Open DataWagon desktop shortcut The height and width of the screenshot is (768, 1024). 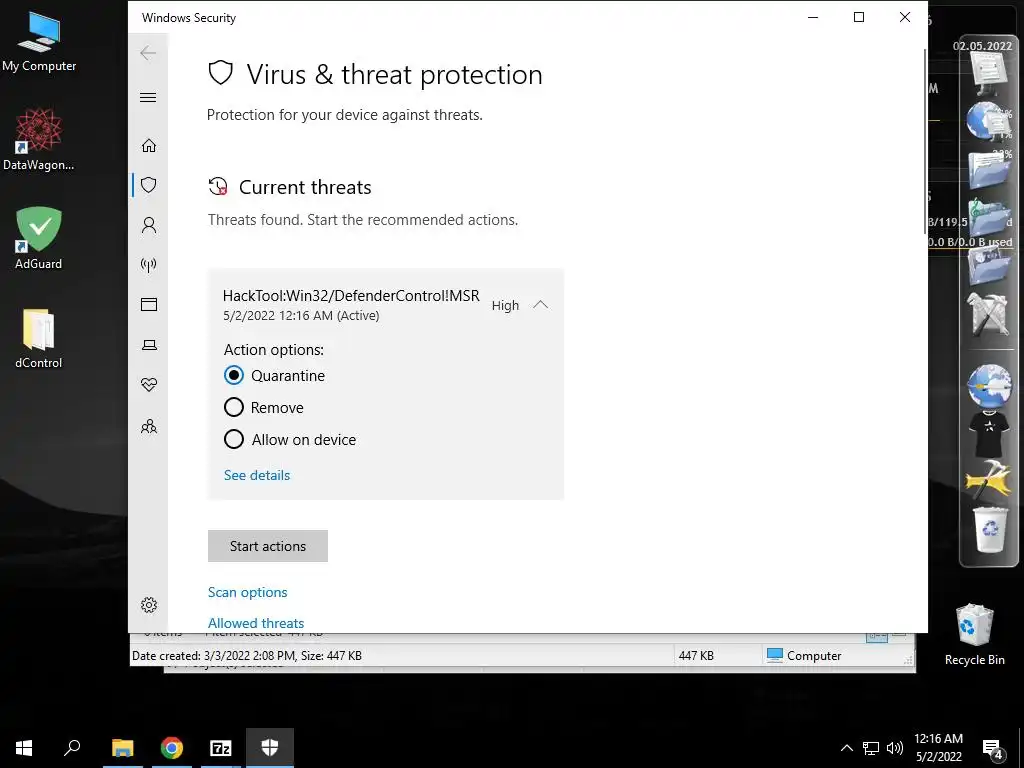[x=39, y=140]
